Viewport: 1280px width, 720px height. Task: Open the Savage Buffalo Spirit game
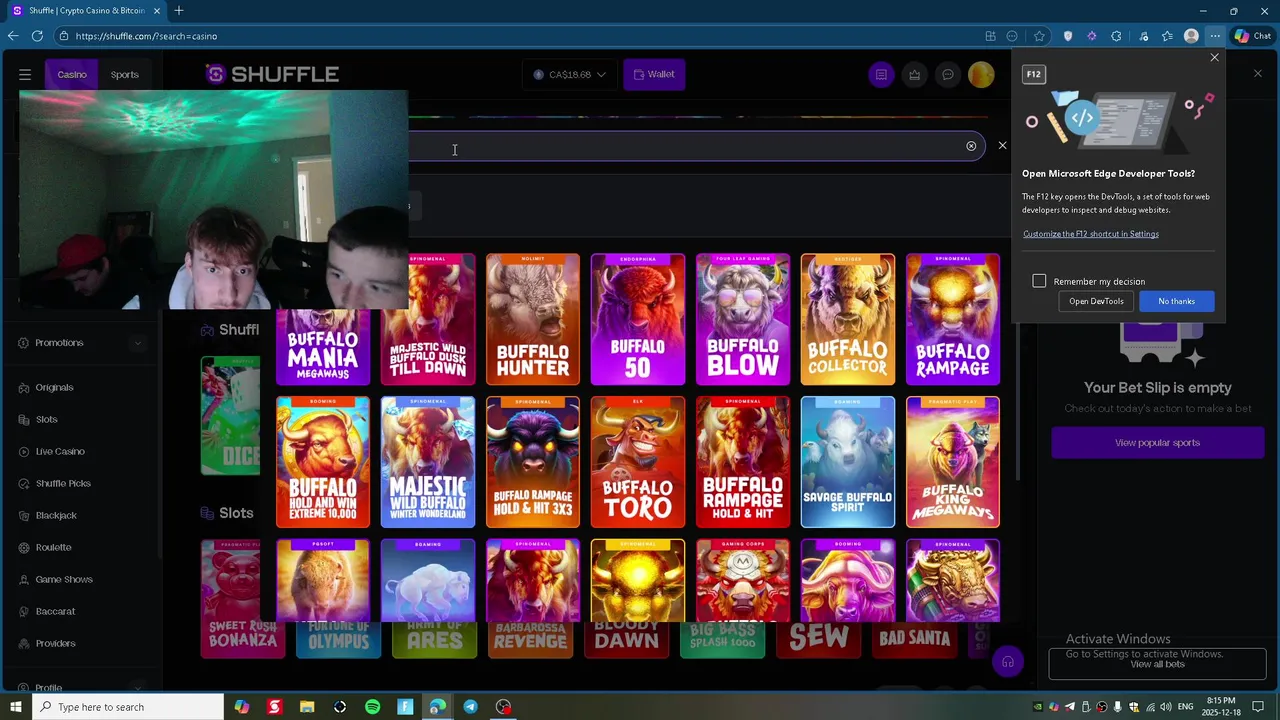click(848, 462)
